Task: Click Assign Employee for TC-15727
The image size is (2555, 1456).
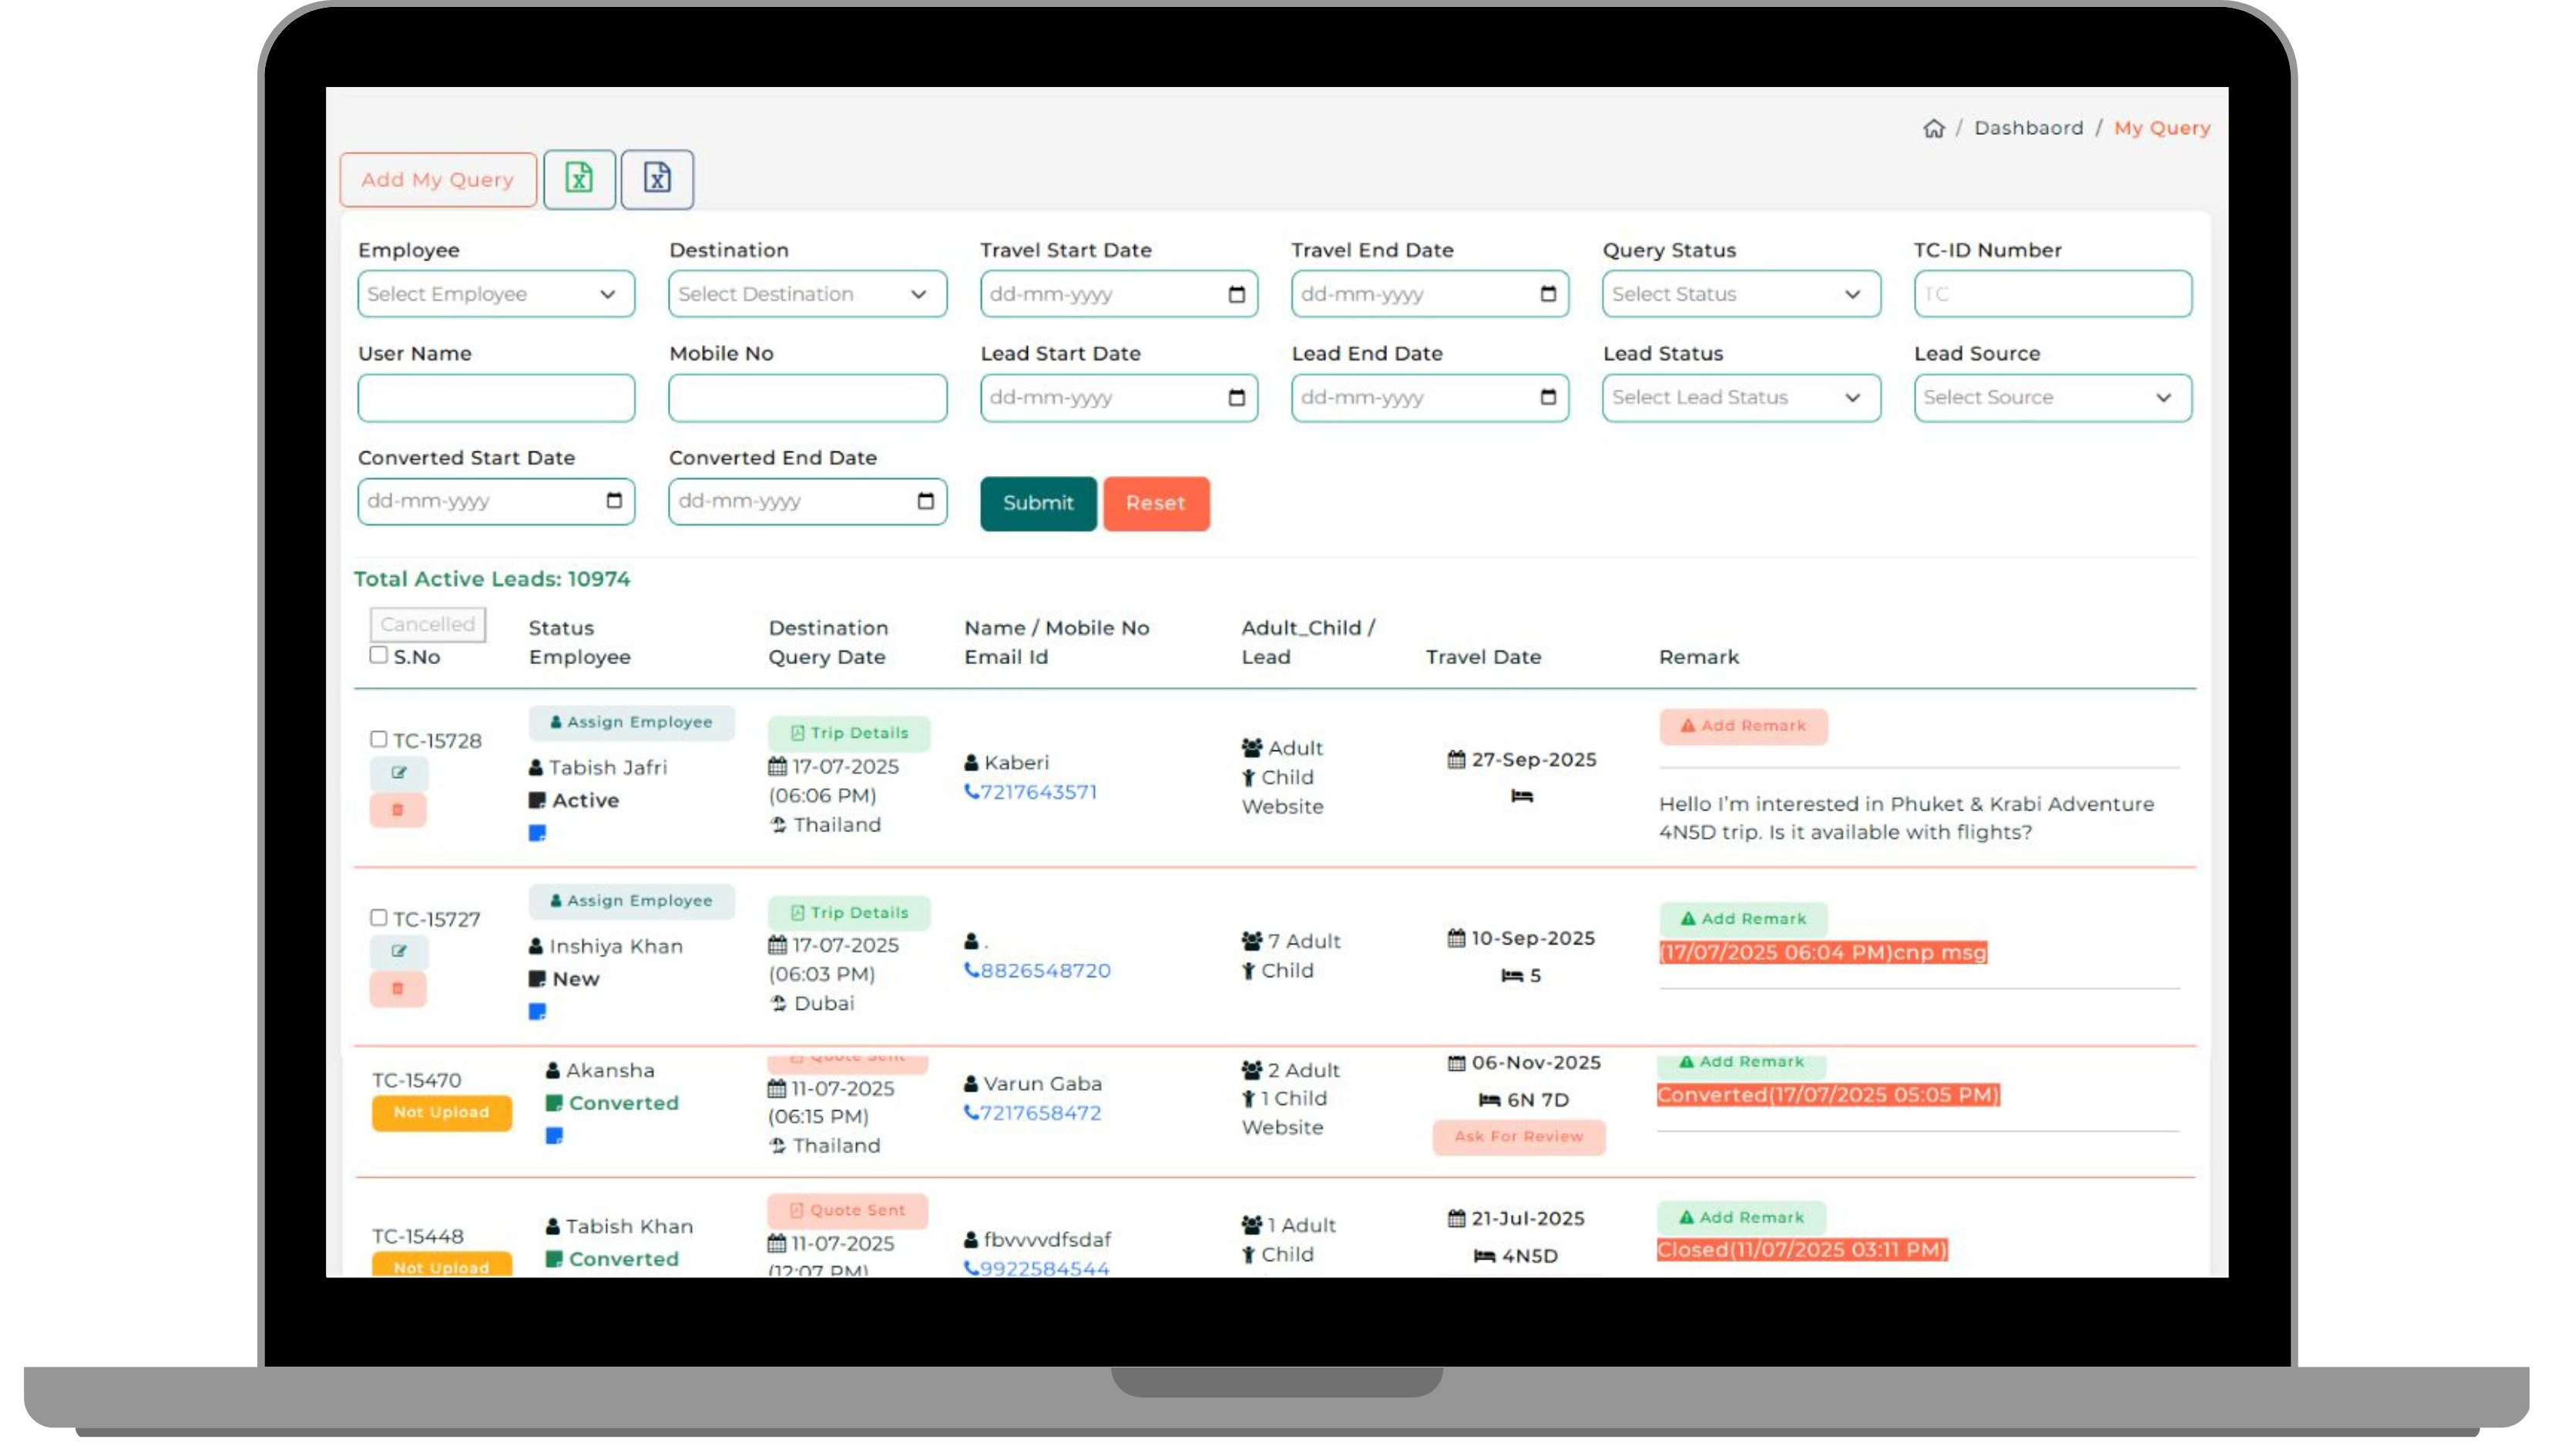Action: click(631, 901)
